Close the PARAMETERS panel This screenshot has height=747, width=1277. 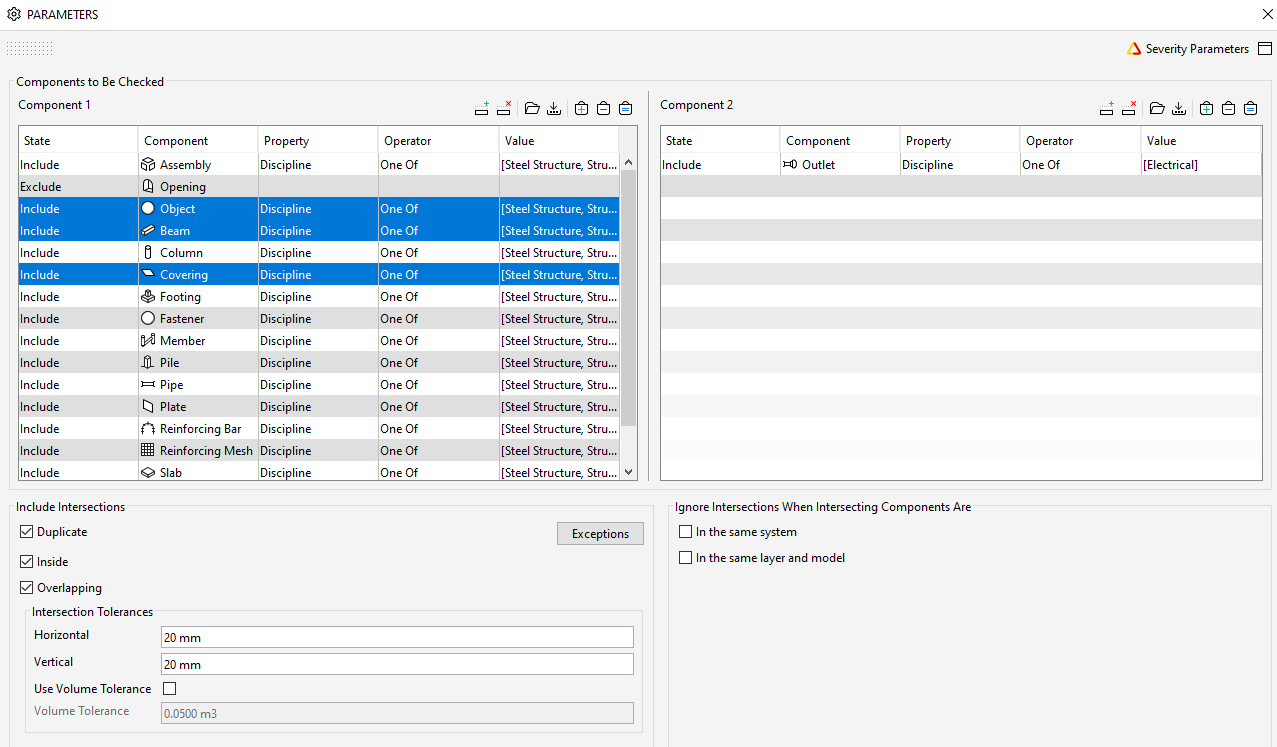1267,15
